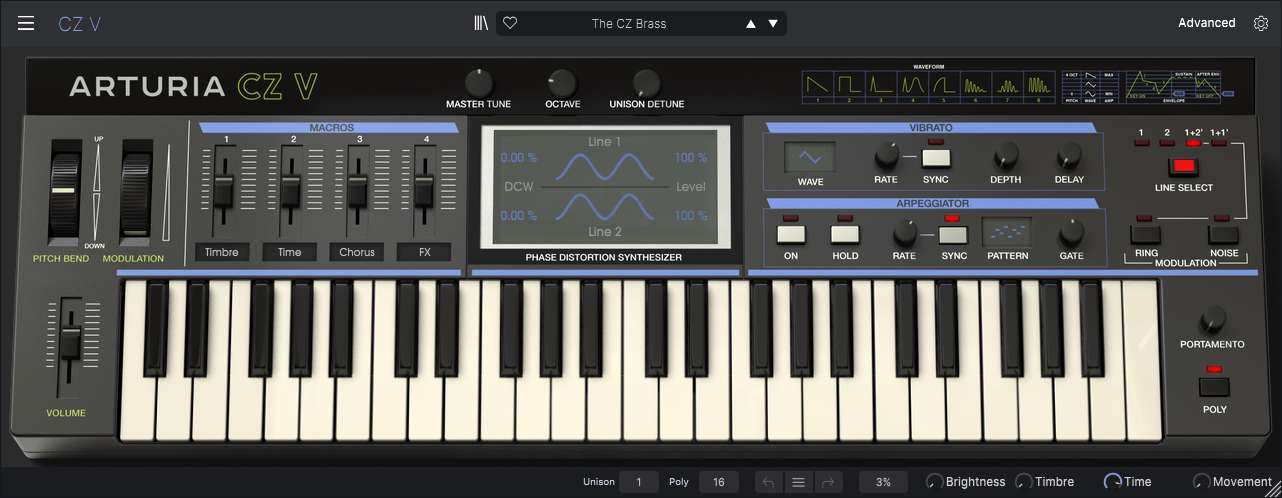This screenshot has height=498, width=1282.
Task: Select the Vibrato wave shape display
Action: point(810,158)
